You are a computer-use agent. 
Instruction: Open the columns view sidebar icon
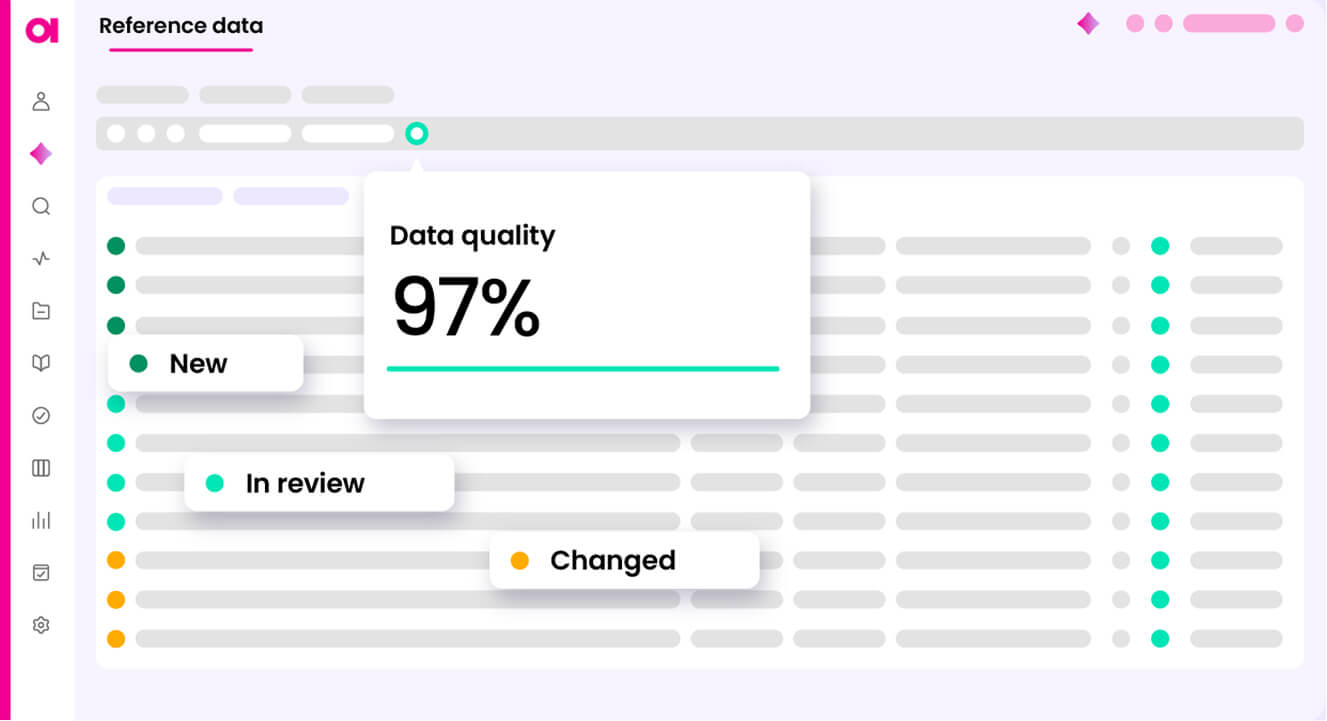pos(41,468)
